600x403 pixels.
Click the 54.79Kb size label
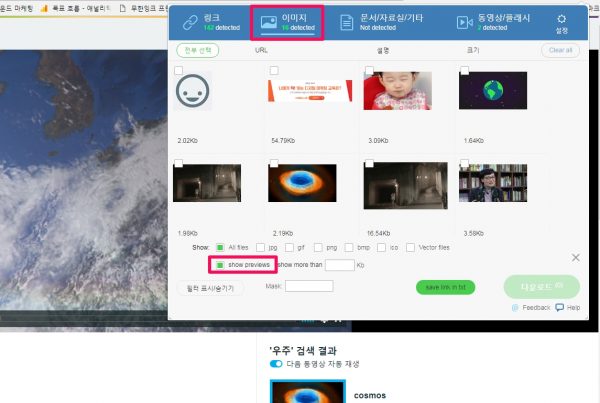tap(283, 140)
